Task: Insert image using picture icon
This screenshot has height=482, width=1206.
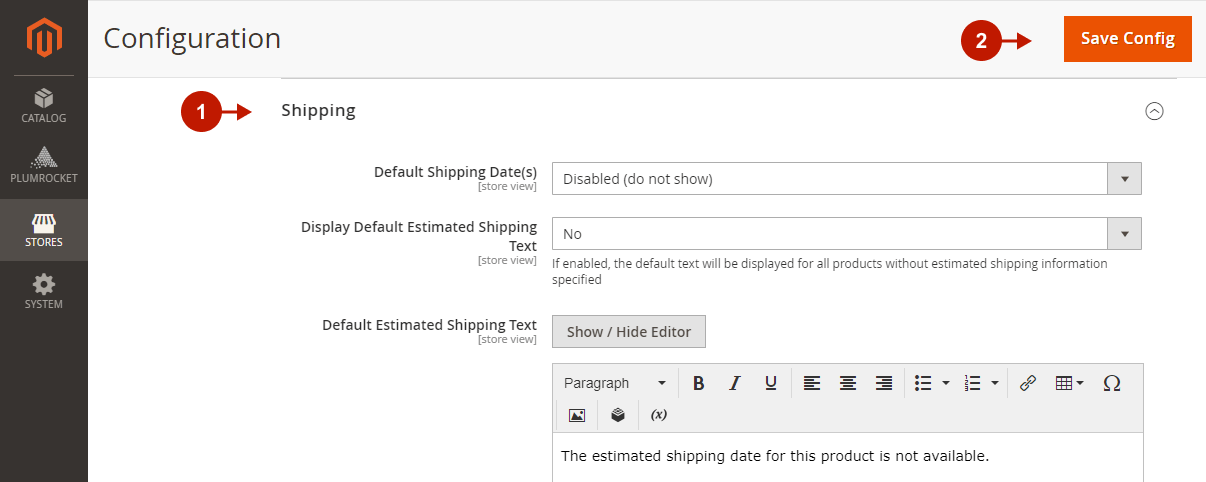Action: (576, 415)
